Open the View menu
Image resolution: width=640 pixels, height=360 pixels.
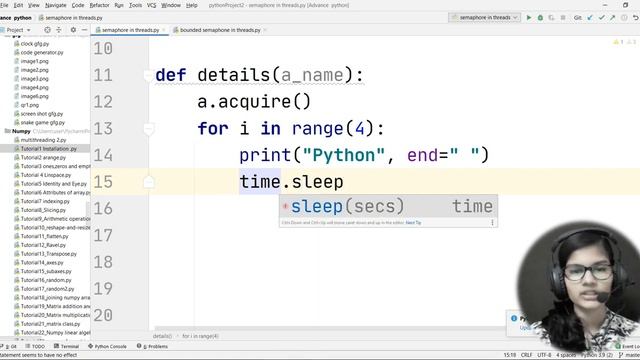[33, 5]
